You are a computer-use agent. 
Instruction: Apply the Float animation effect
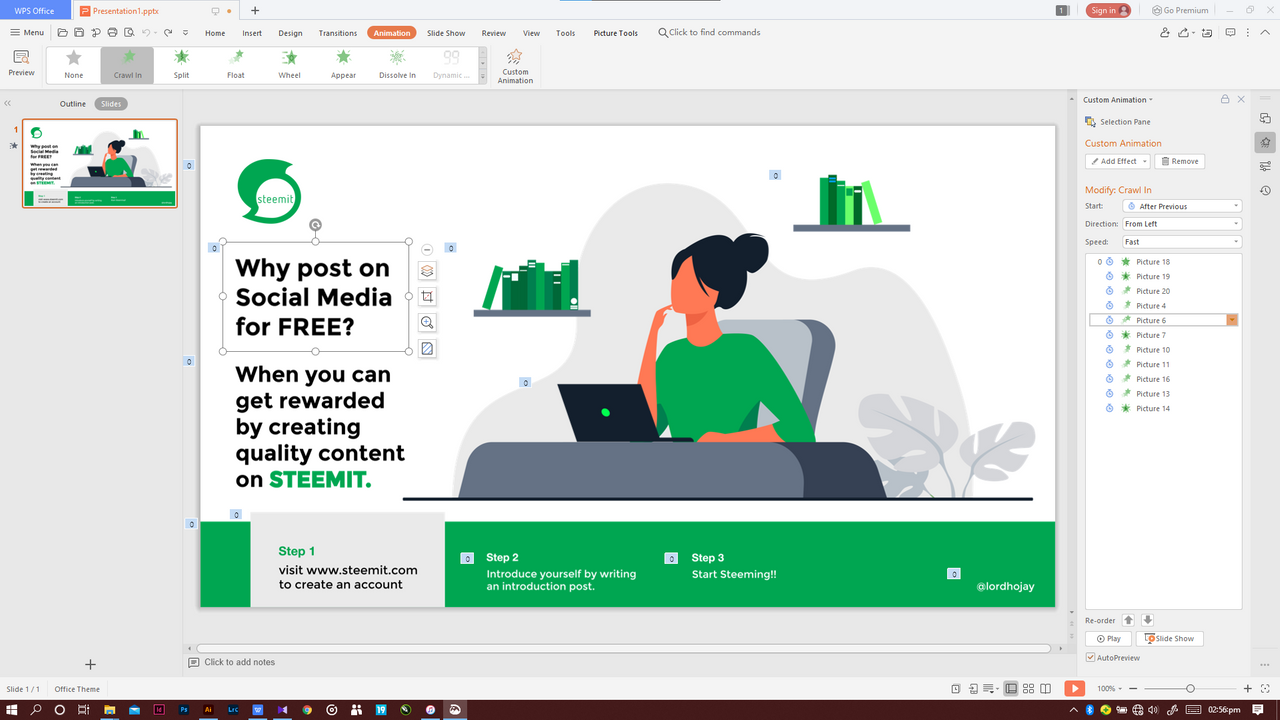point(236,65)
